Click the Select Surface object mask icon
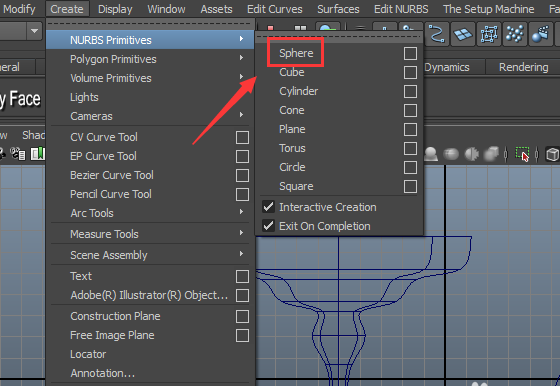The height and width of the screenshot is (386, 560). [x=462, y=34]
